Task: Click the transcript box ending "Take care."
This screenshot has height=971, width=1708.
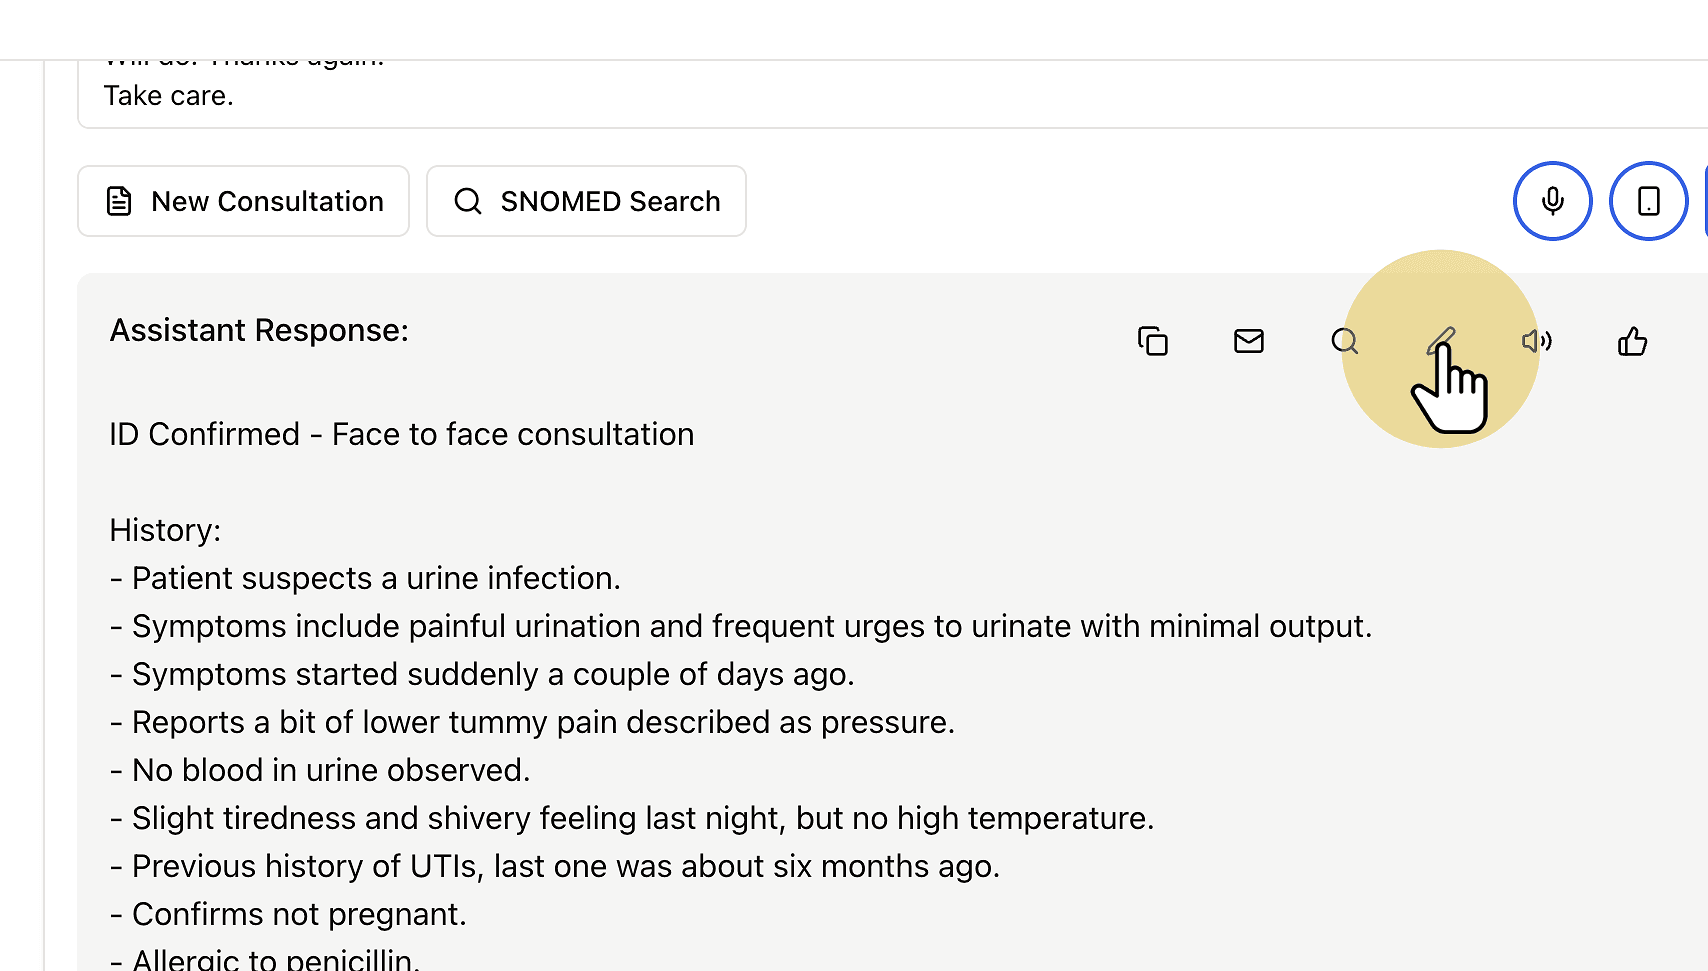Action: pyautogui.click(x=892, y=94)
